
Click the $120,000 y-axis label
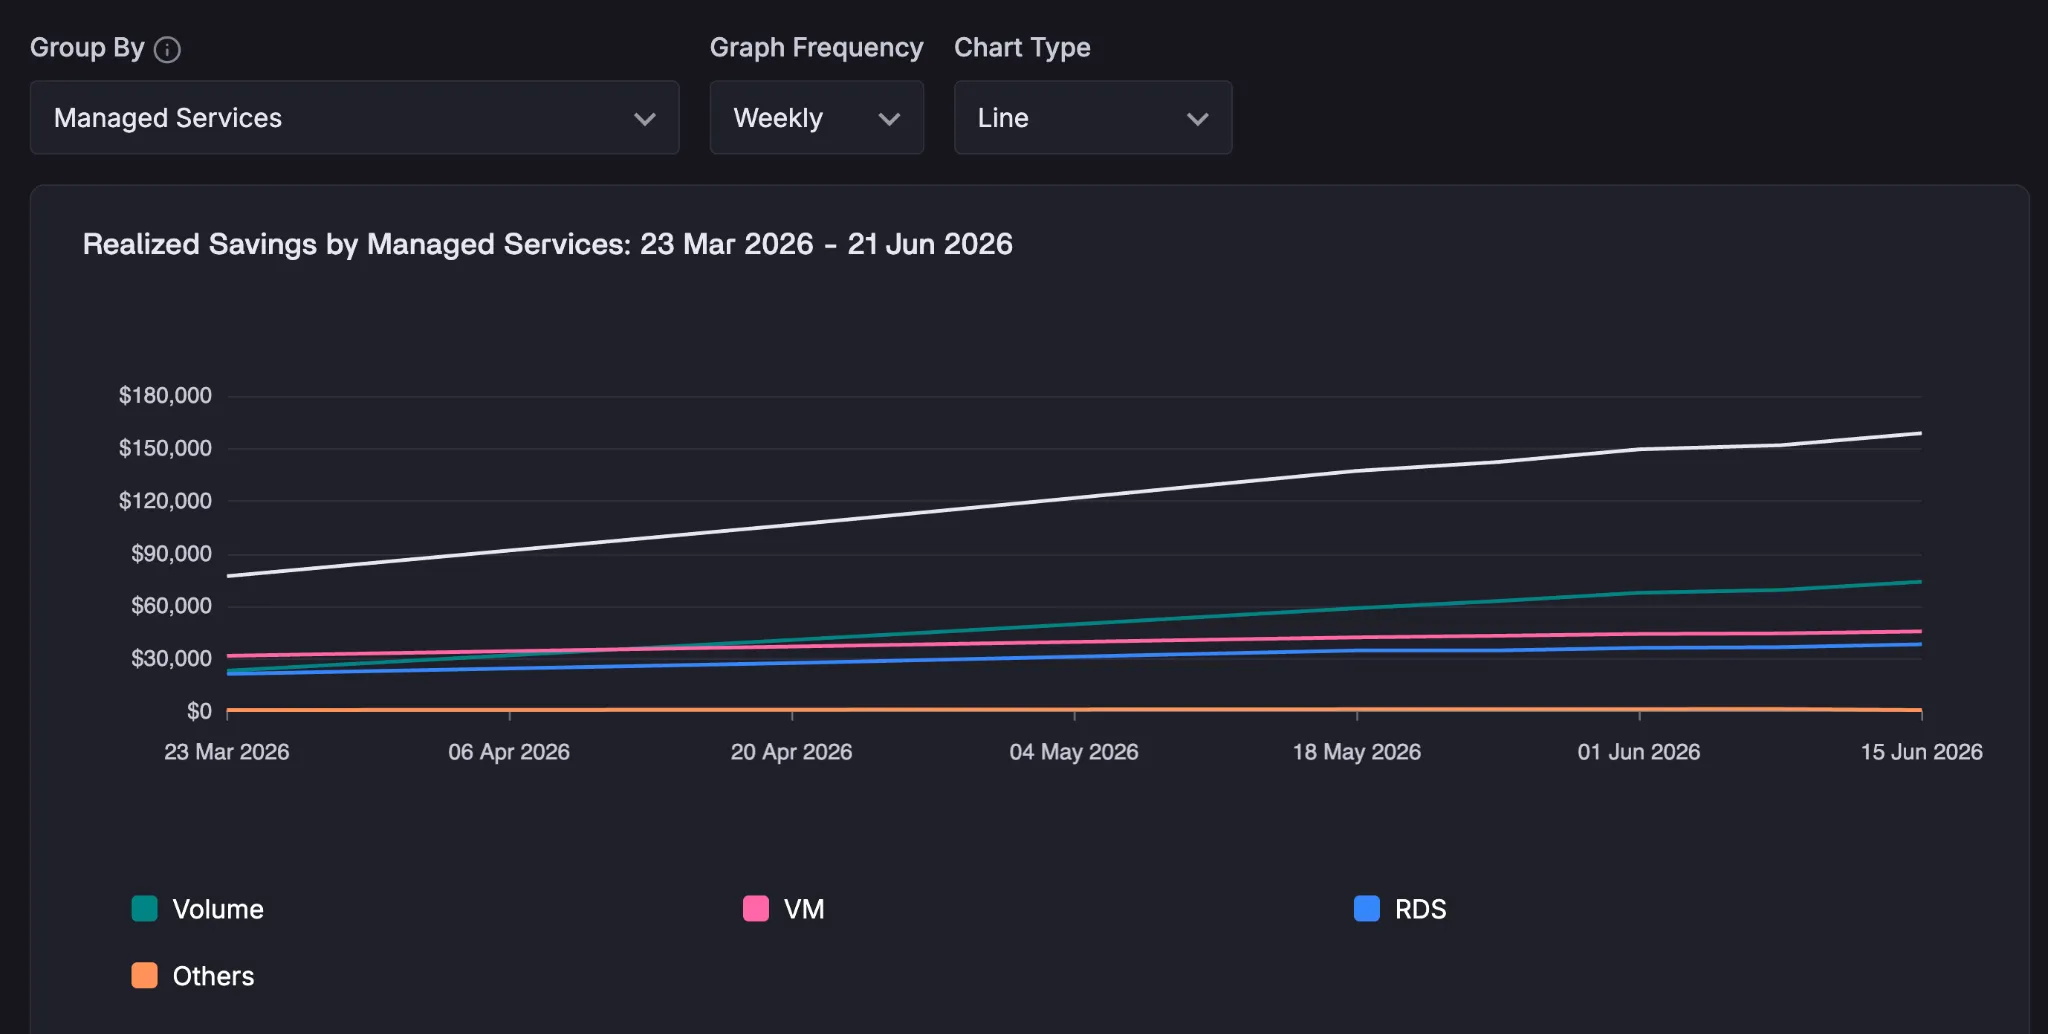point(165,501)
